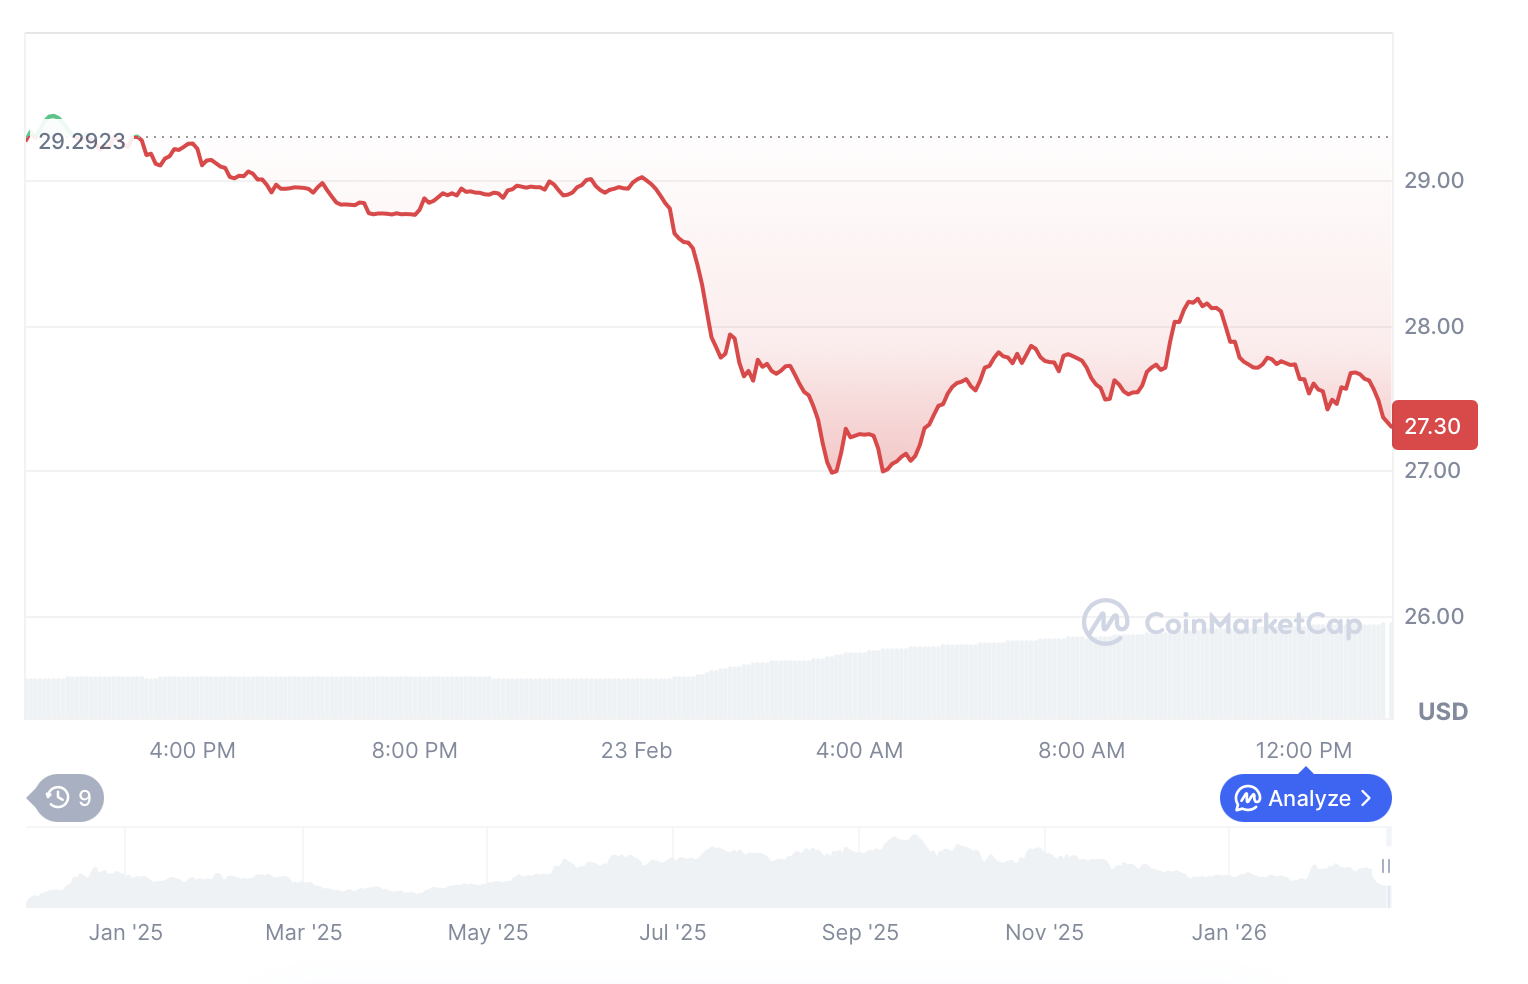Viewport: 1528px width, 984px height.
Task: Click the 12:00 PM time axis label
Action: coord(1303,750)
